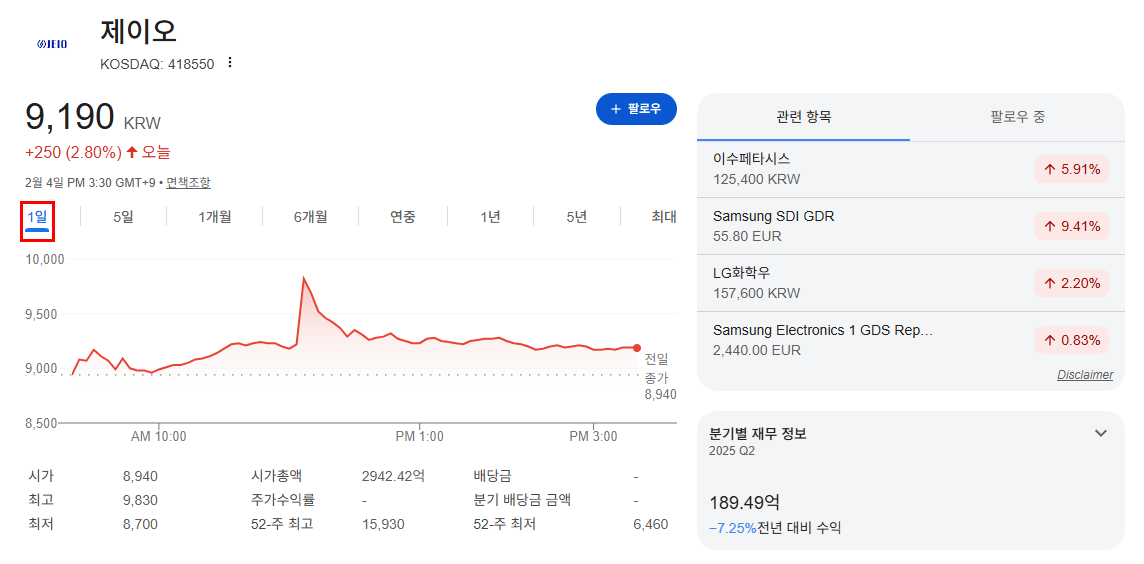The image size is (1144, 564).
Task: Click the AM 10:00 axis label
Action: pyautogui.click(x=158, y=437)
